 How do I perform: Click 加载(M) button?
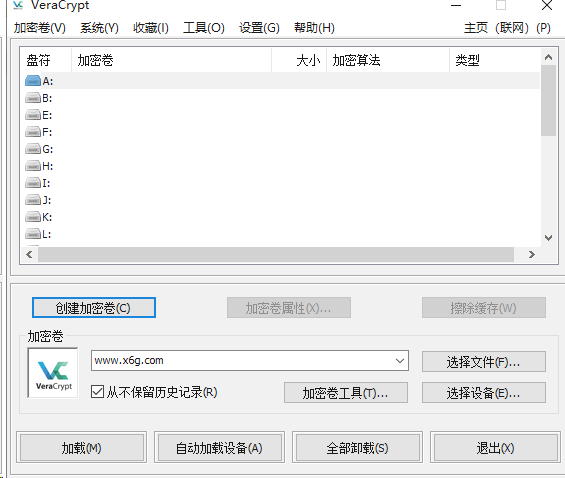coord(81,448)
